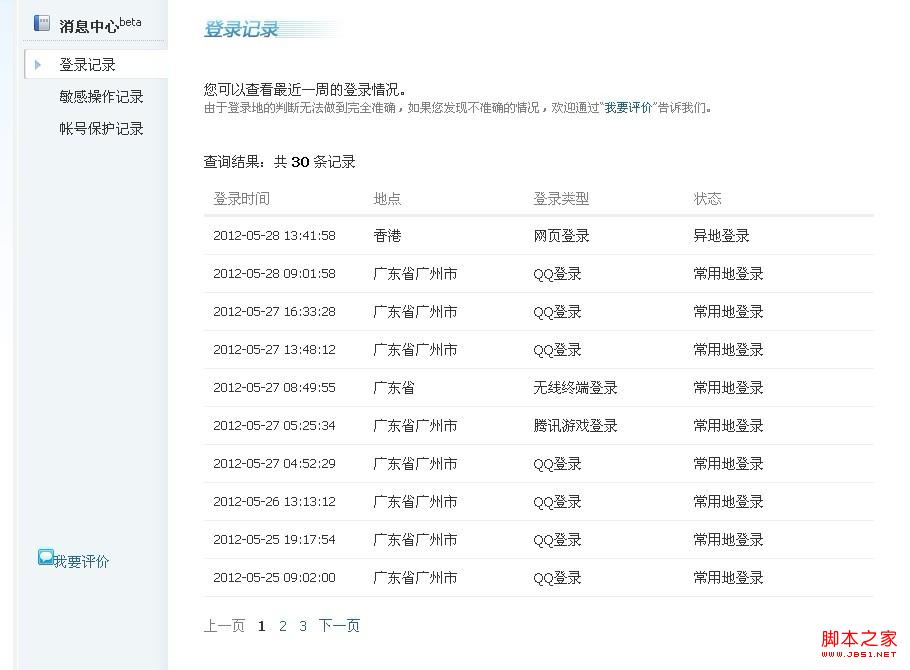Click the 登录时间 column header
910x670 pixels.
(241, 199)
